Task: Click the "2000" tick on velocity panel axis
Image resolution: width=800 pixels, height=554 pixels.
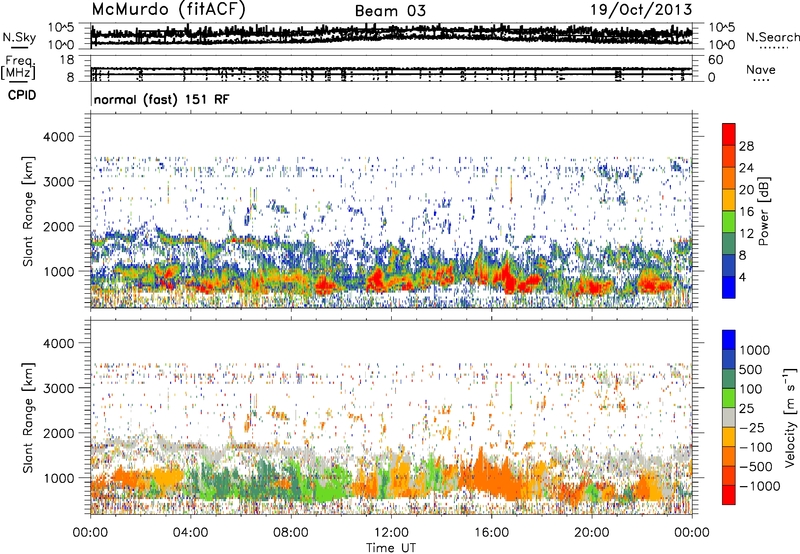Action: (59, 433)
